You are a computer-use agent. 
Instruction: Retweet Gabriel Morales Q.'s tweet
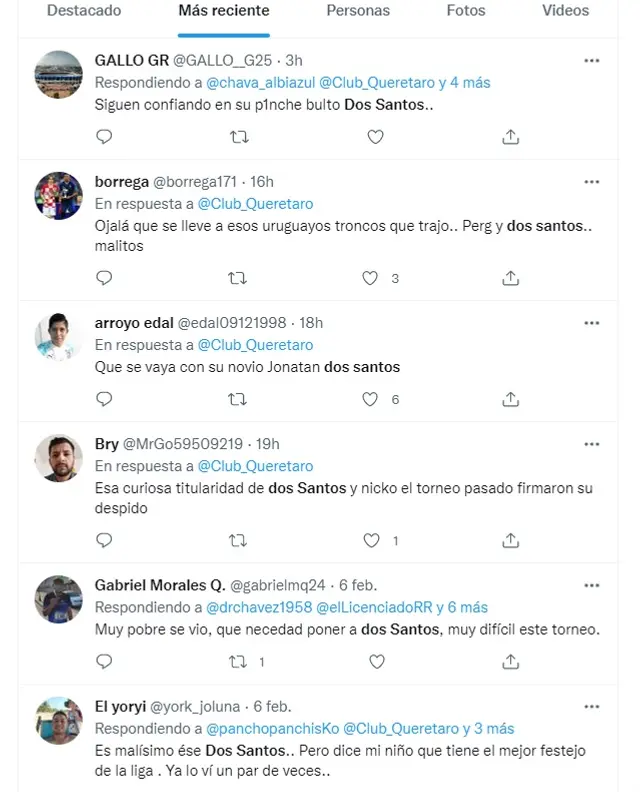238,662
